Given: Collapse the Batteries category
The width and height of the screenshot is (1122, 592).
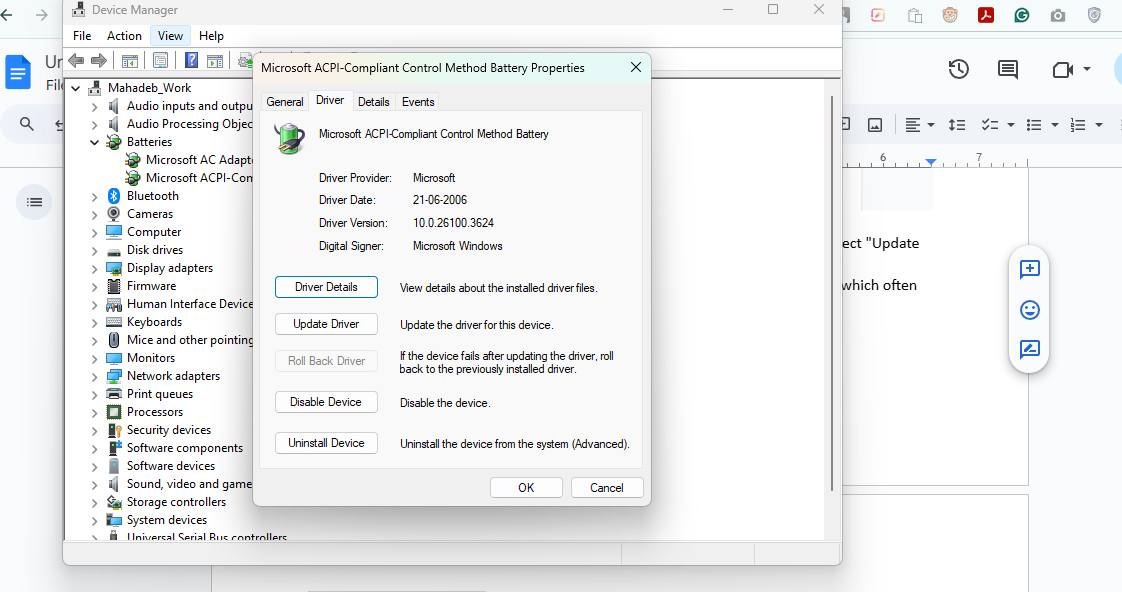Looking at the screenshot, I should coord(95,141).
